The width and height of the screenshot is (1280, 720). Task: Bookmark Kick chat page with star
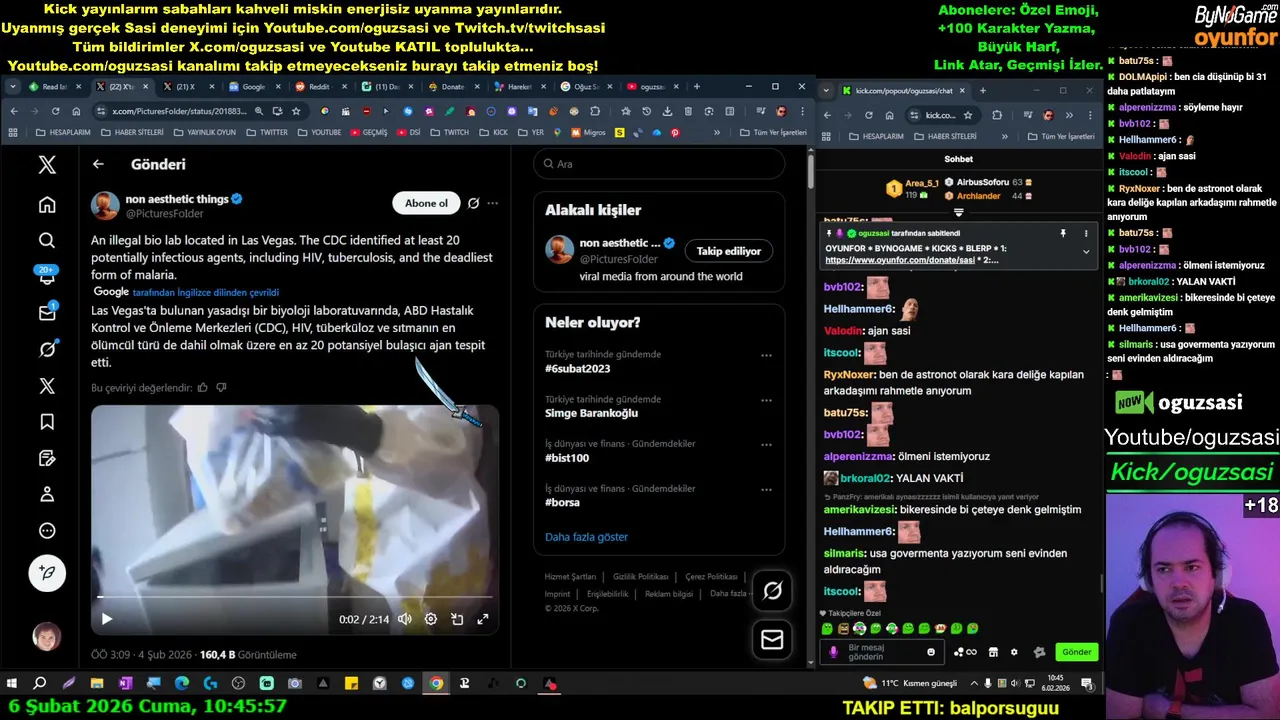pyautogui.click(x=967, y=115)
